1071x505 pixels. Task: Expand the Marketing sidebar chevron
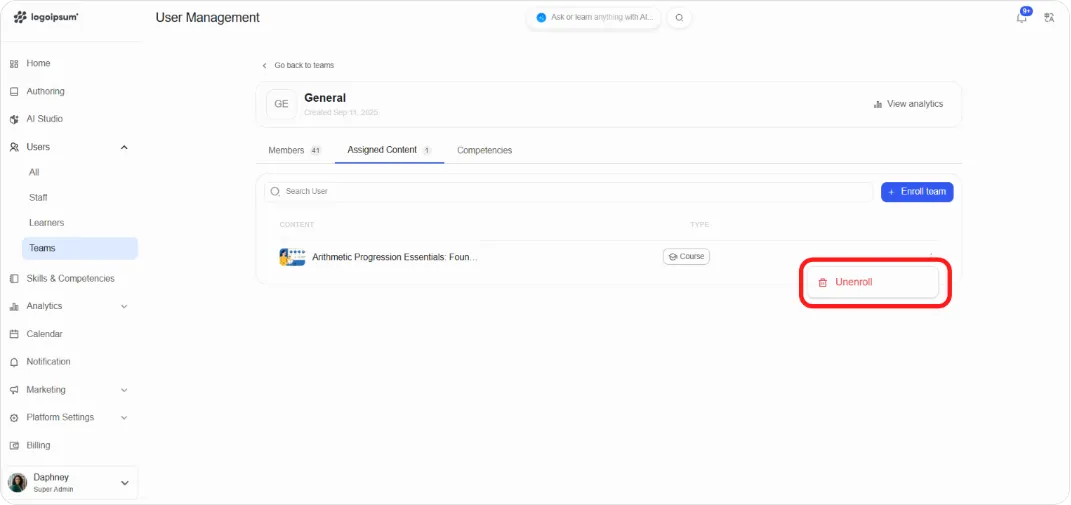pos(124,390)
